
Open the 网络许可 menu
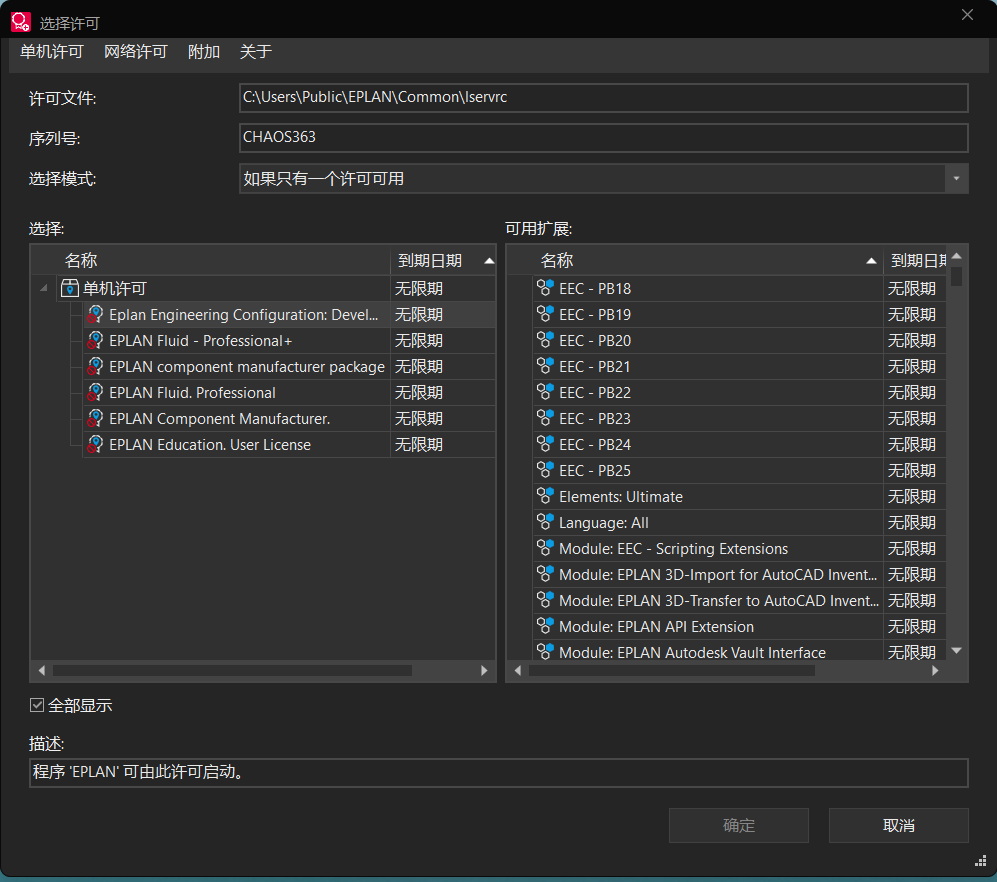(x=136, y=52)
